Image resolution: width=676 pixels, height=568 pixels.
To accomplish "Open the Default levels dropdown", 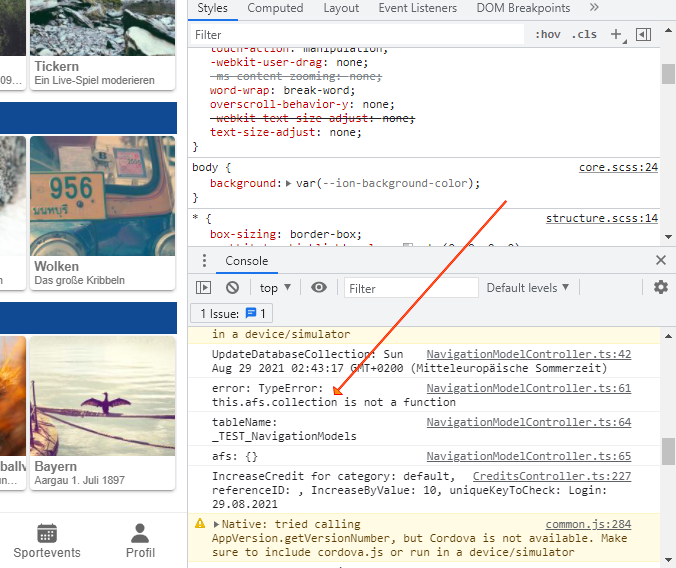I will [x=528, y=288].
